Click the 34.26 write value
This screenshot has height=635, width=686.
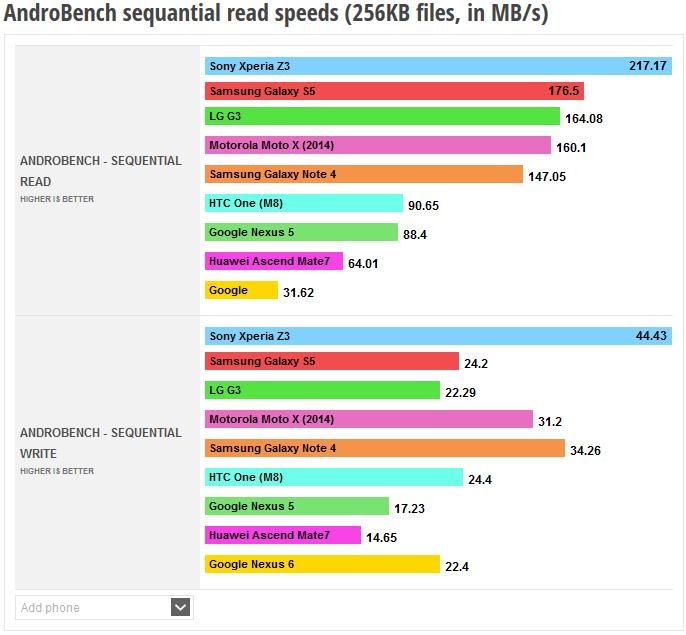tap(585, 451)
